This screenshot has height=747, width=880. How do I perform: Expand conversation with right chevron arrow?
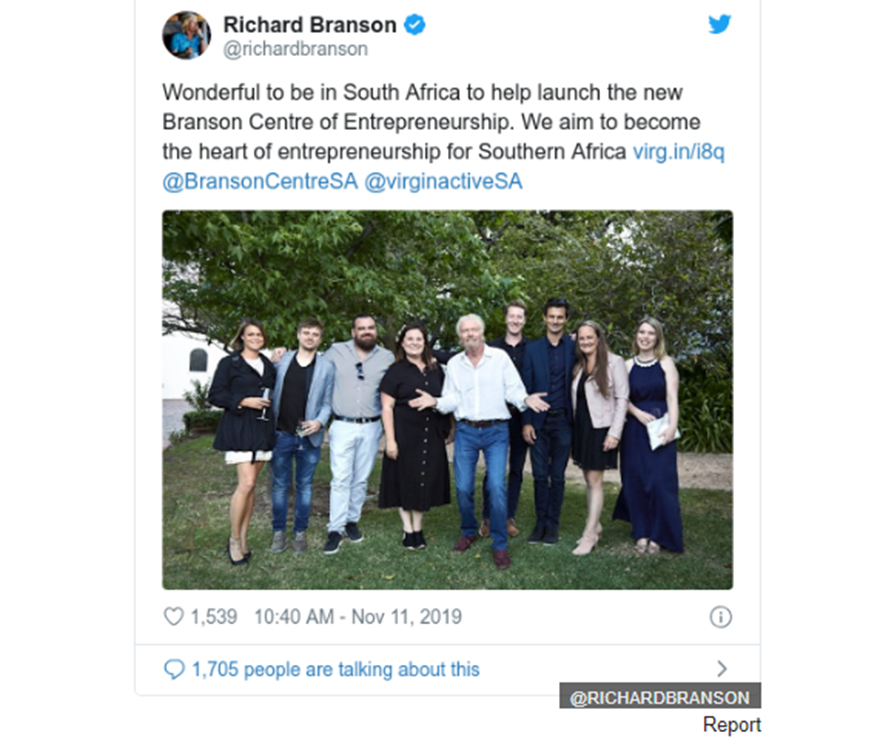pyautogui.click(x=722, y=668)
